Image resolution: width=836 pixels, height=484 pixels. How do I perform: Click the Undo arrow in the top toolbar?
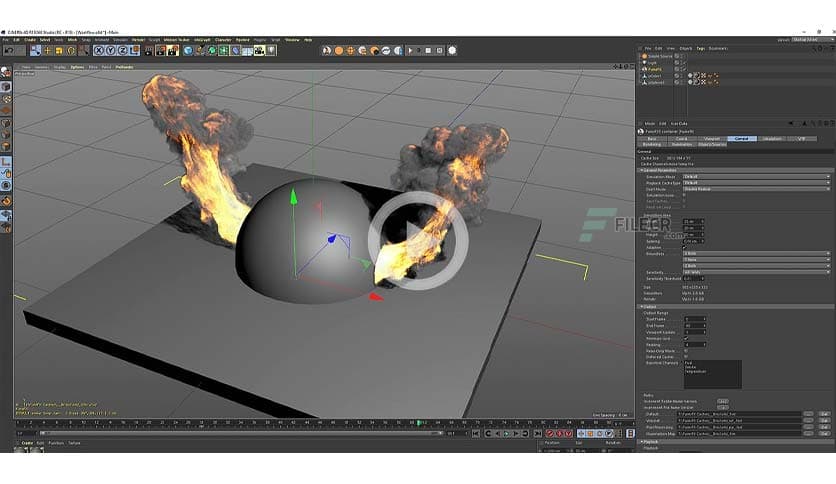coord(9,51)
